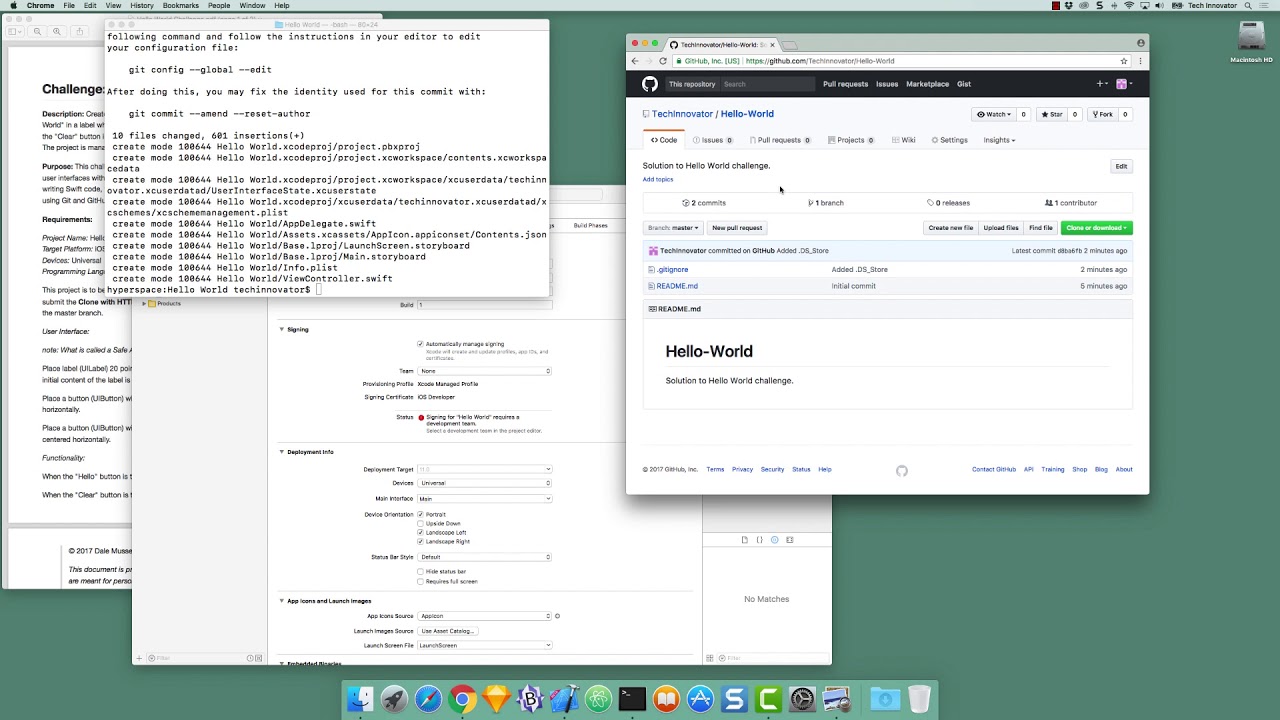This screenshot has width=1280, height=720.
Task: Open Preview app from the Dock
Action: [x=836, y=699]
